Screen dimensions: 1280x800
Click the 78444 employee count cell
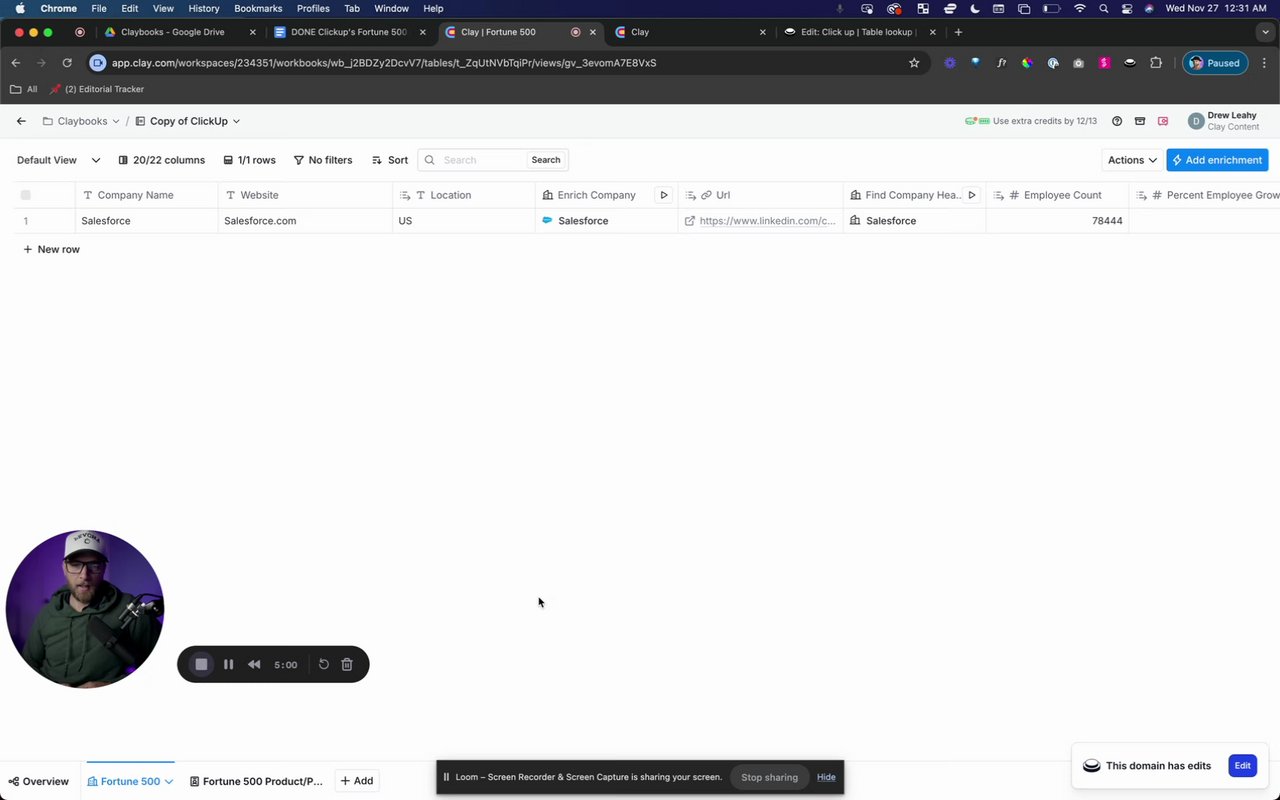[x=1057, y=221]
